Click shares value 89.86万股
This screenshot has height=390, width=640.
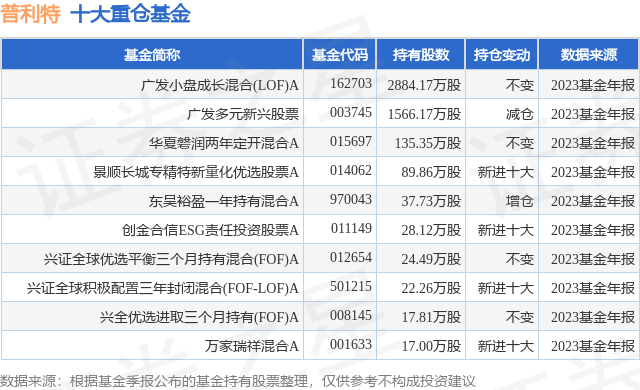431,172
